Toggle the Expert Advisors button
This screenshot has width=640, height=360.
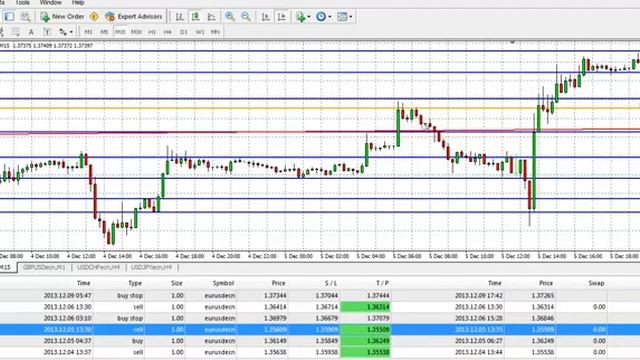(134, 17)
